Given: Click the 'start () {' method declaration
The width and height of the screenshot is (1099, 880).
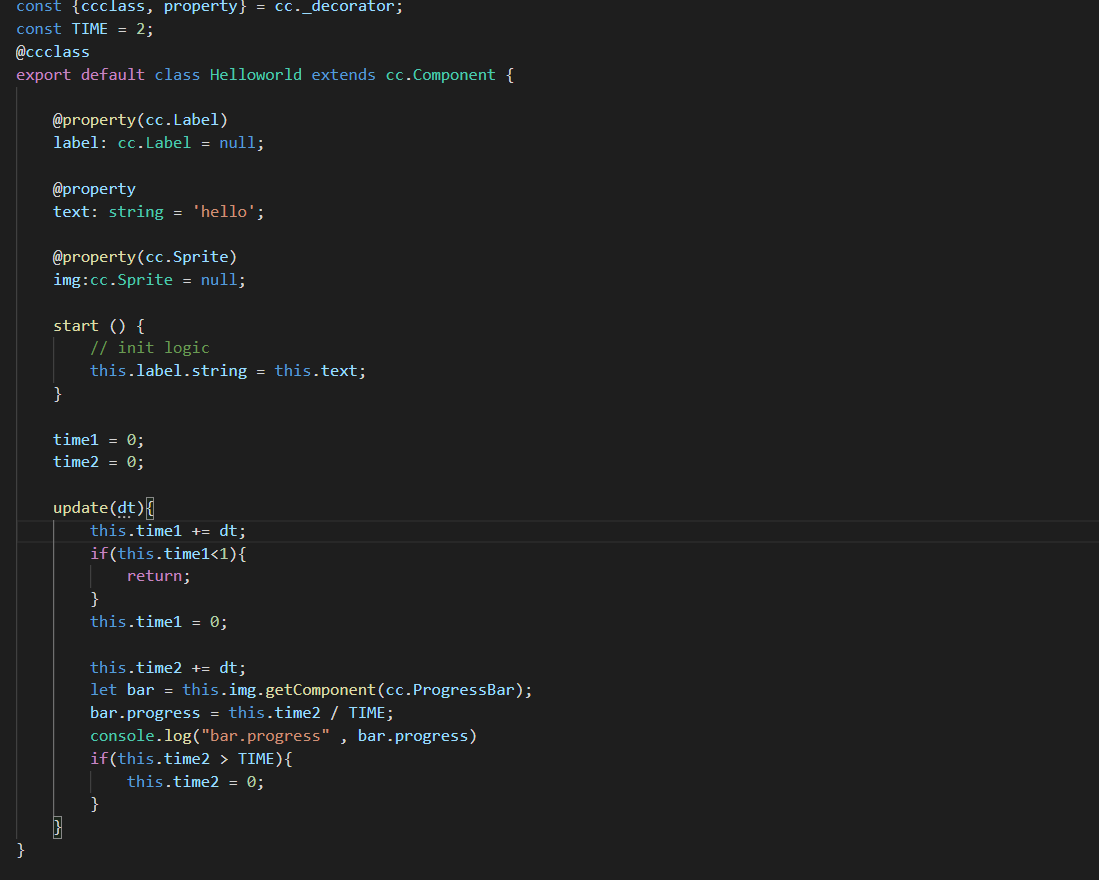Looking at the screenshot, I should (99, 326).
